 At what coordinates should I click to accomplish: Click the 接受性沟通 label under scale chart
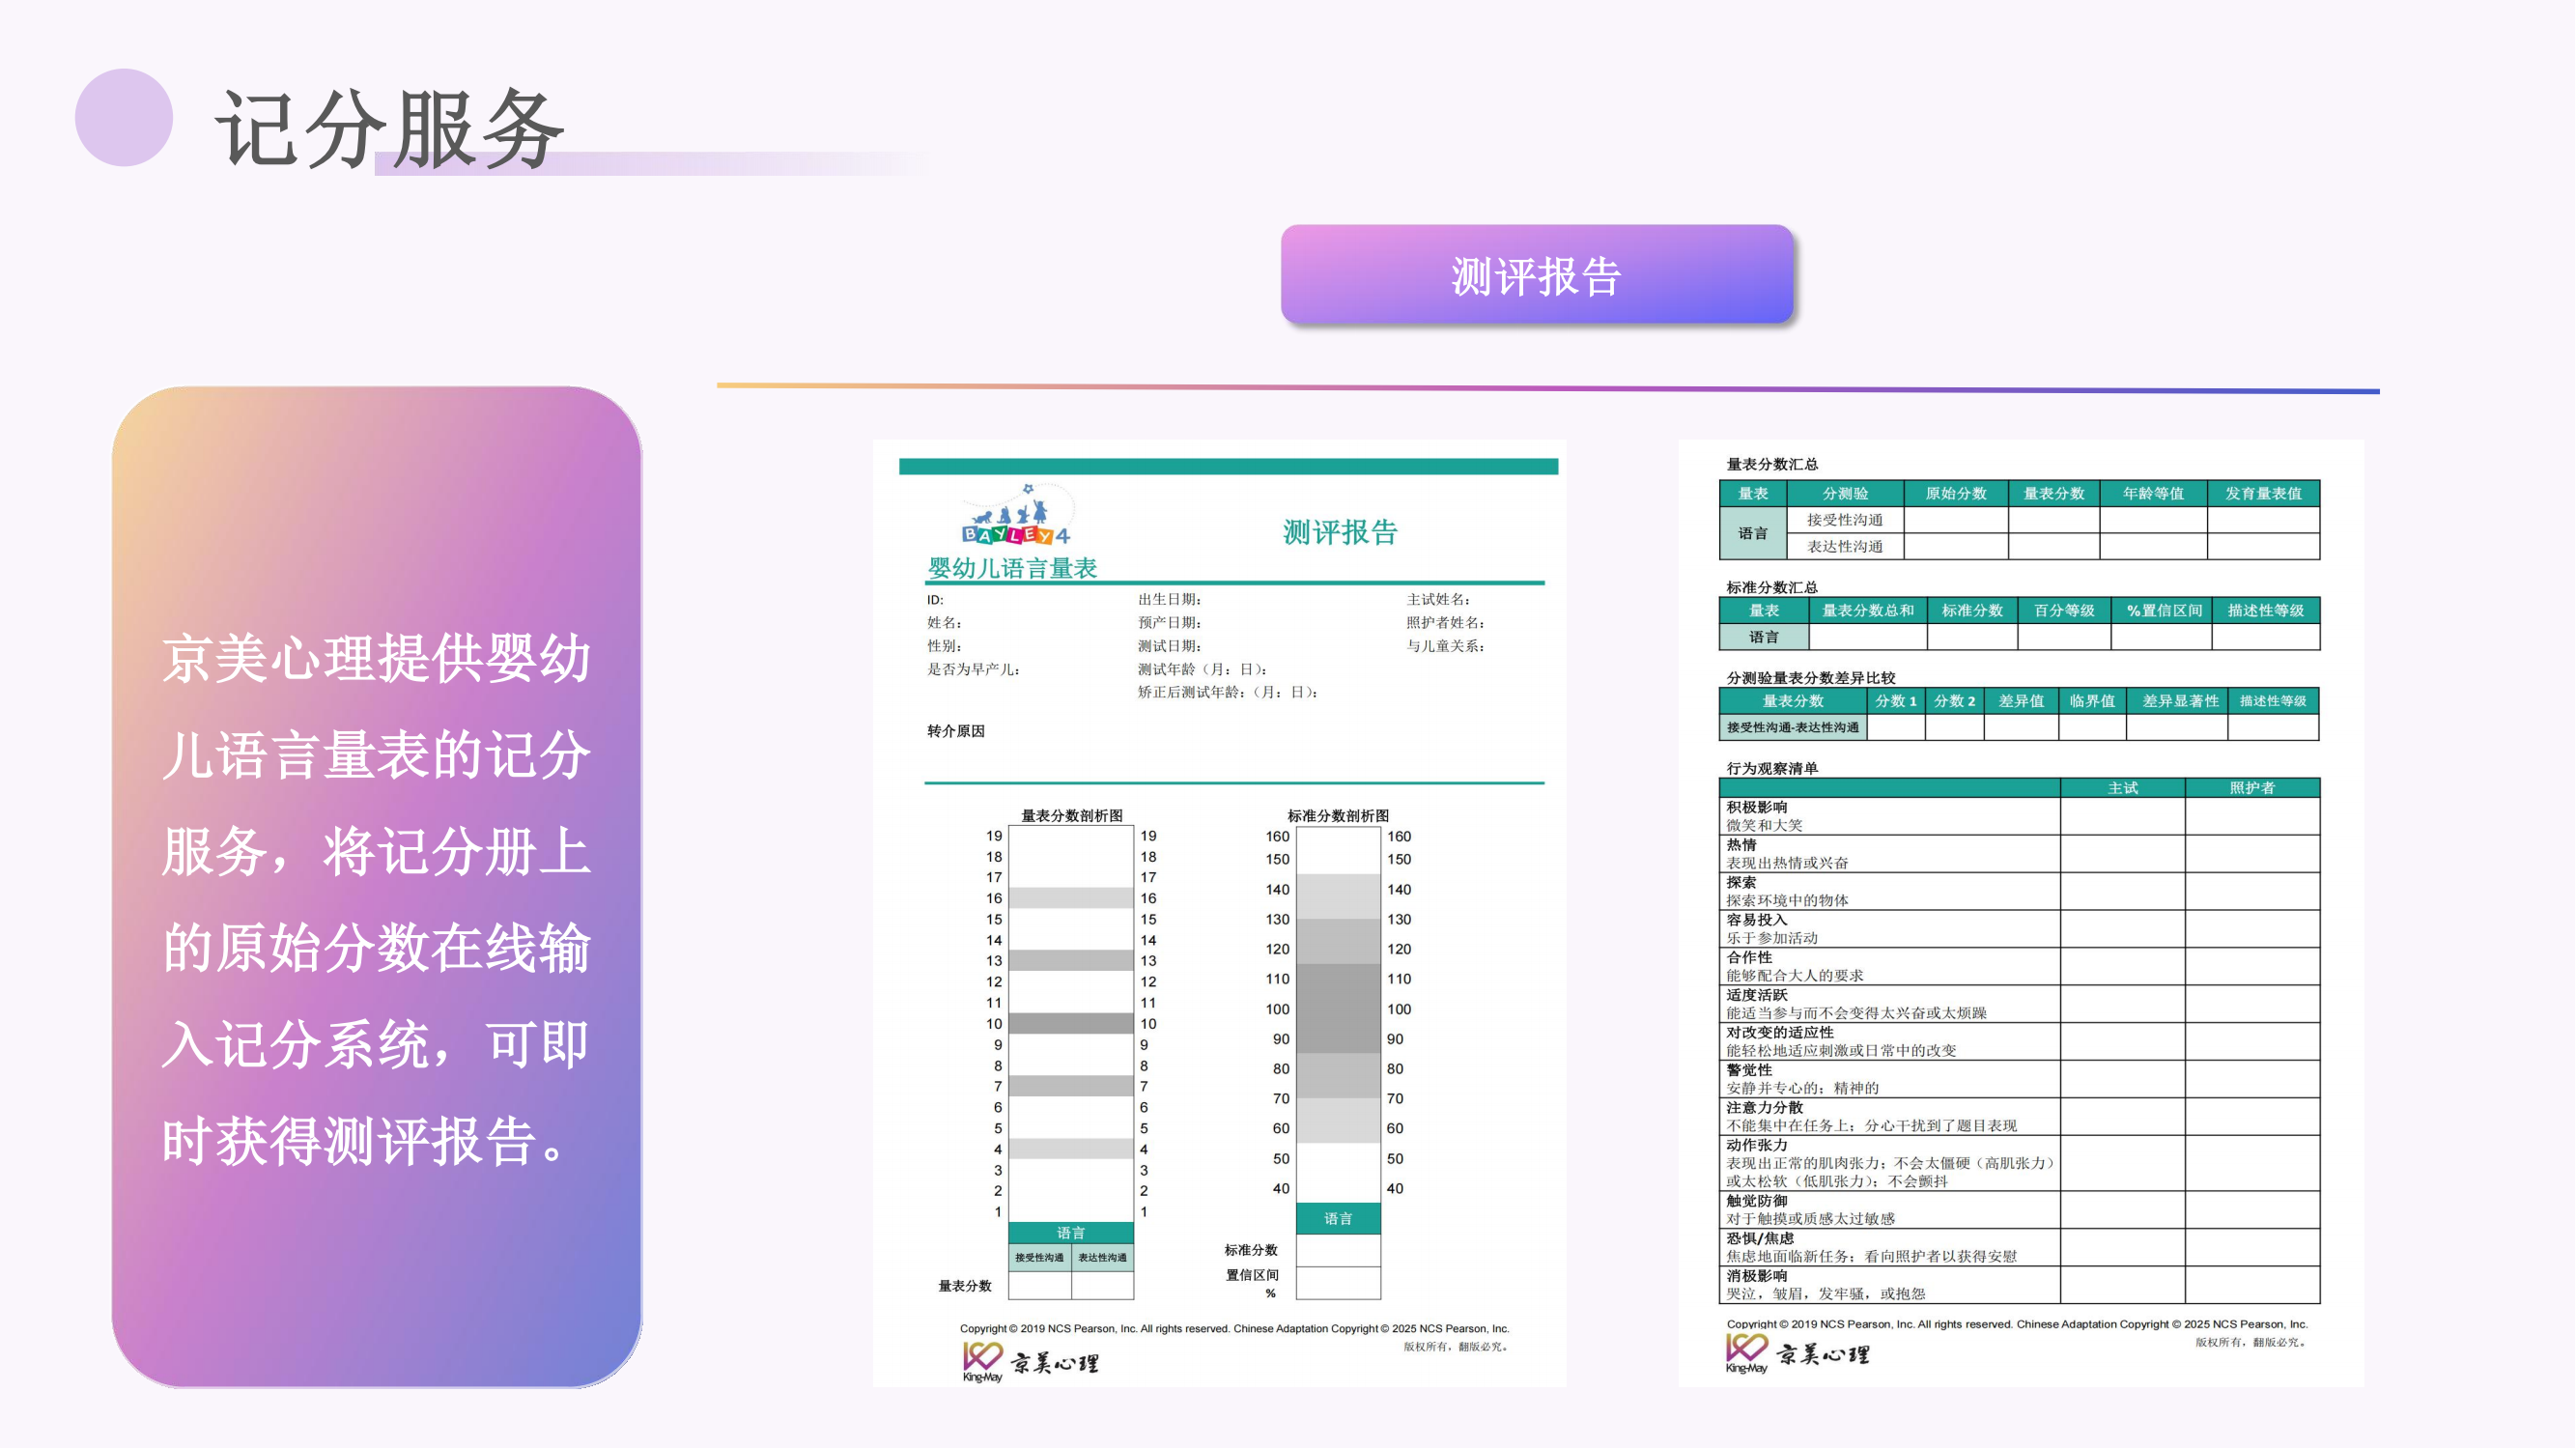pyautogui.click(x=1039, y=1257)
